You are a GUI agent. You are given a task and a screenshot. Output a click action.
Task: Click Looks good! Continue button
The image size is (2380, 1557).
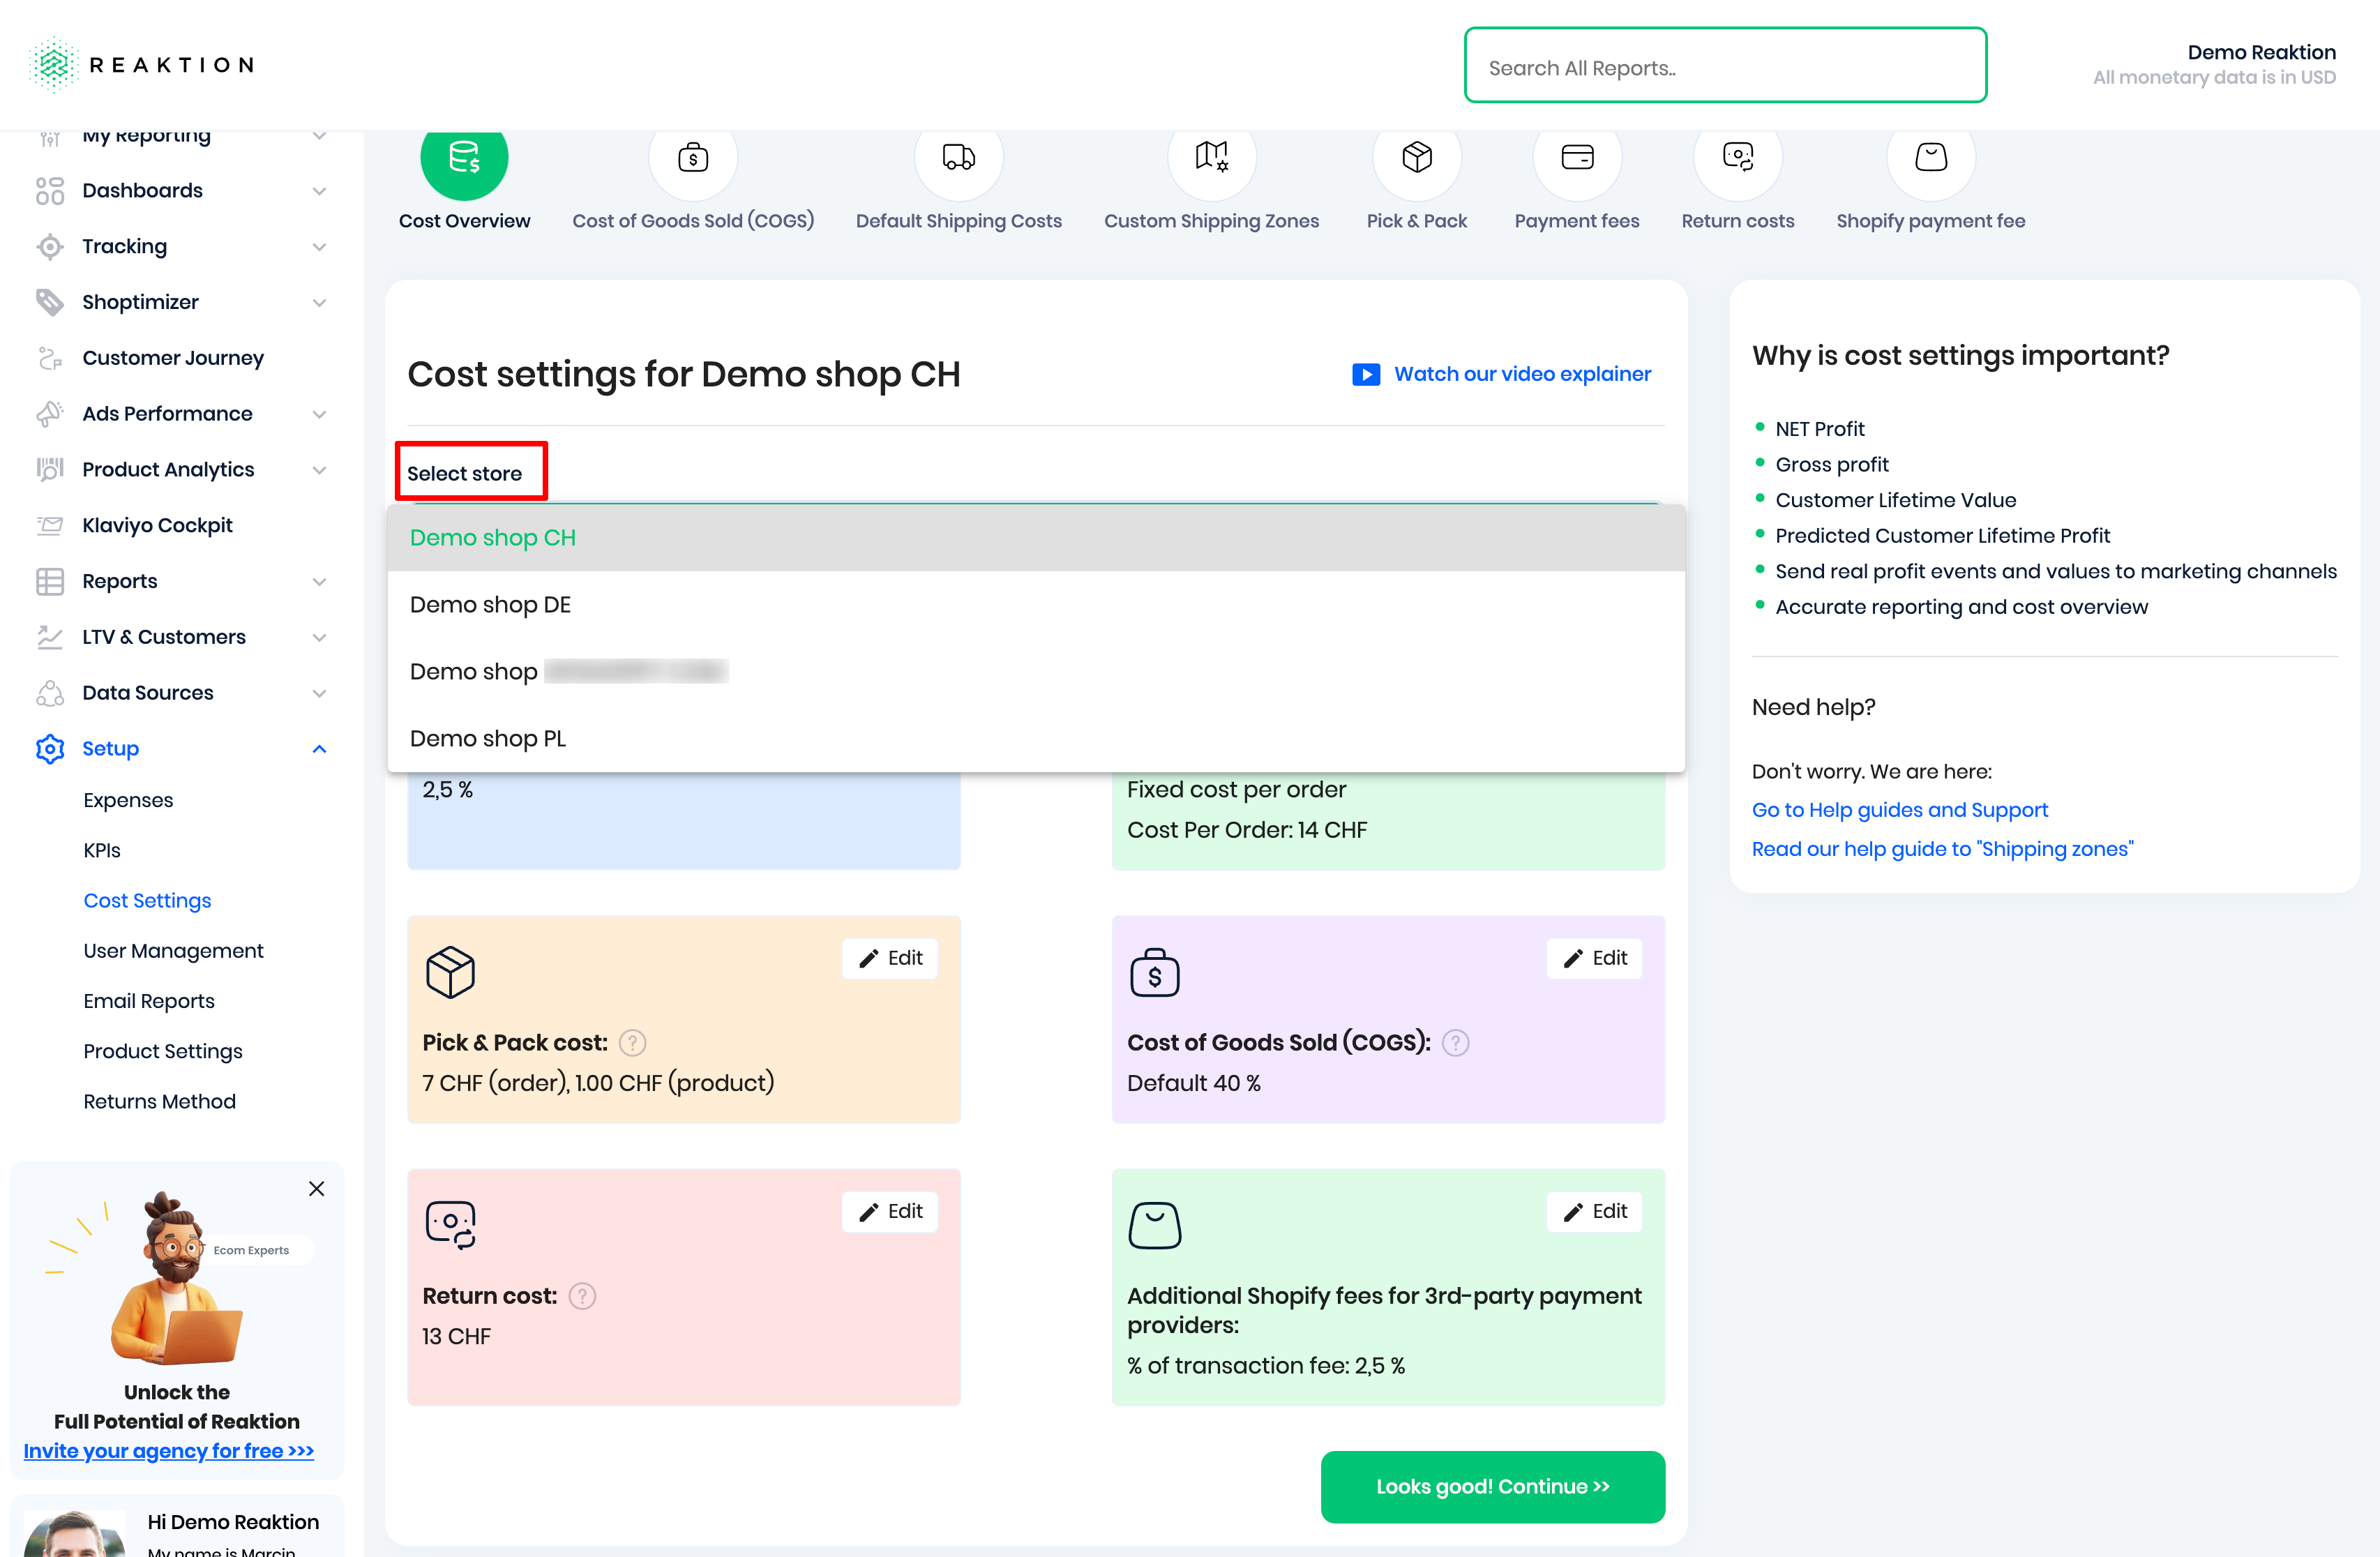pos(1492,1487)
